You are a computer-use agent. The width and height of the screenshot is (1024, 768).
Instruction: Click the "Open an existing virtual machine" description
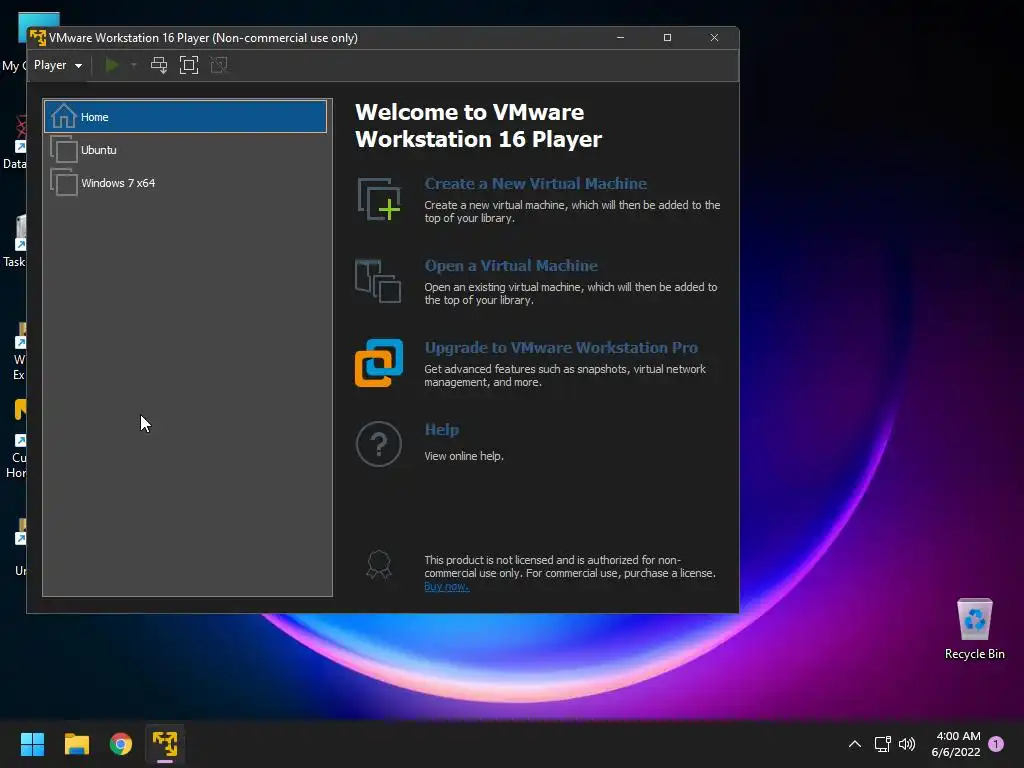pos(571,293)
